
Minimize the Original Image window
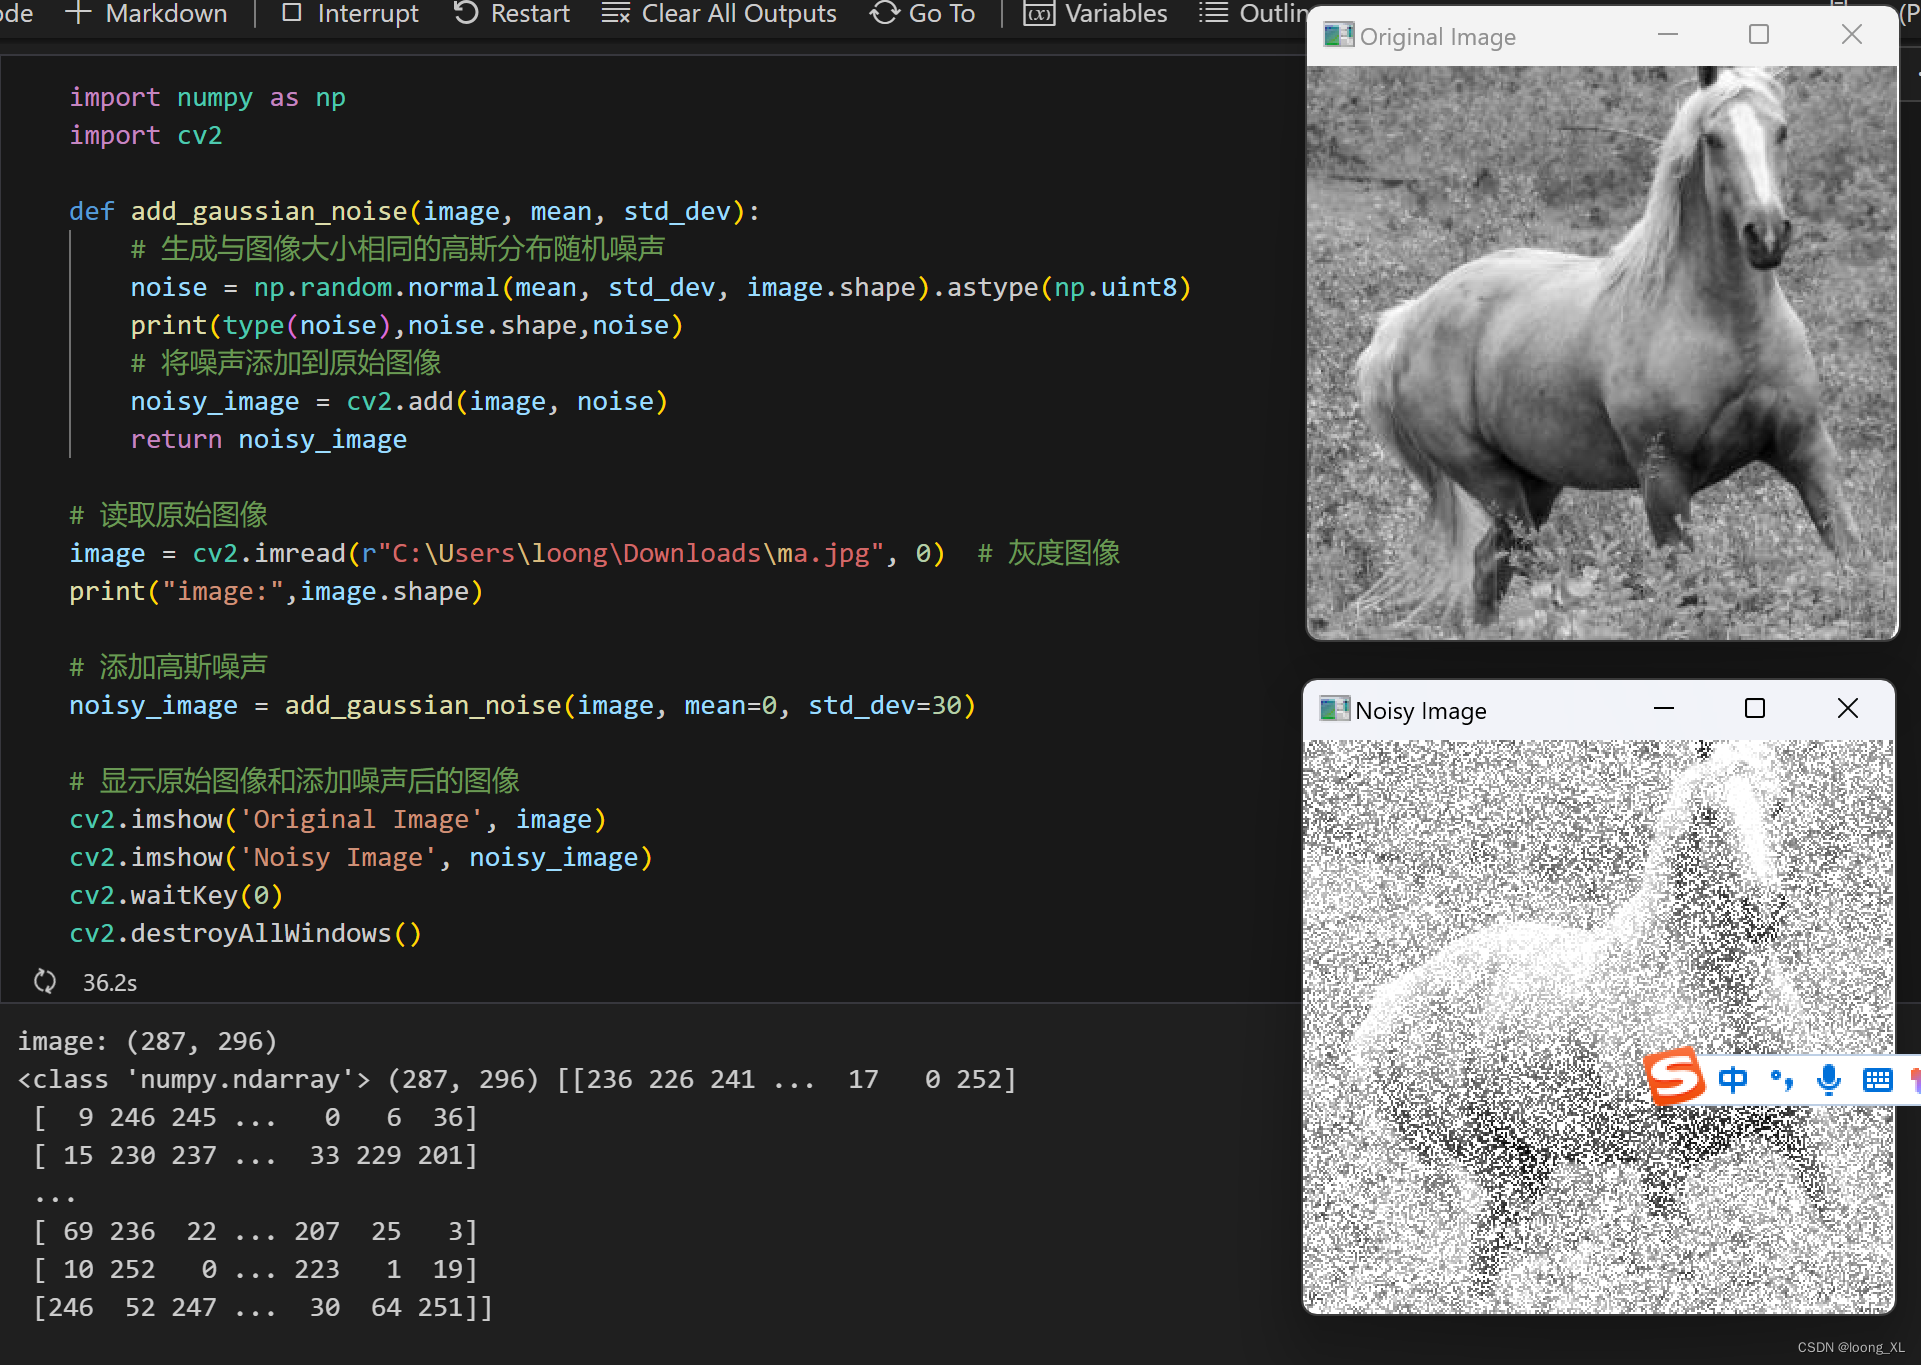[x=1667, y=35]
